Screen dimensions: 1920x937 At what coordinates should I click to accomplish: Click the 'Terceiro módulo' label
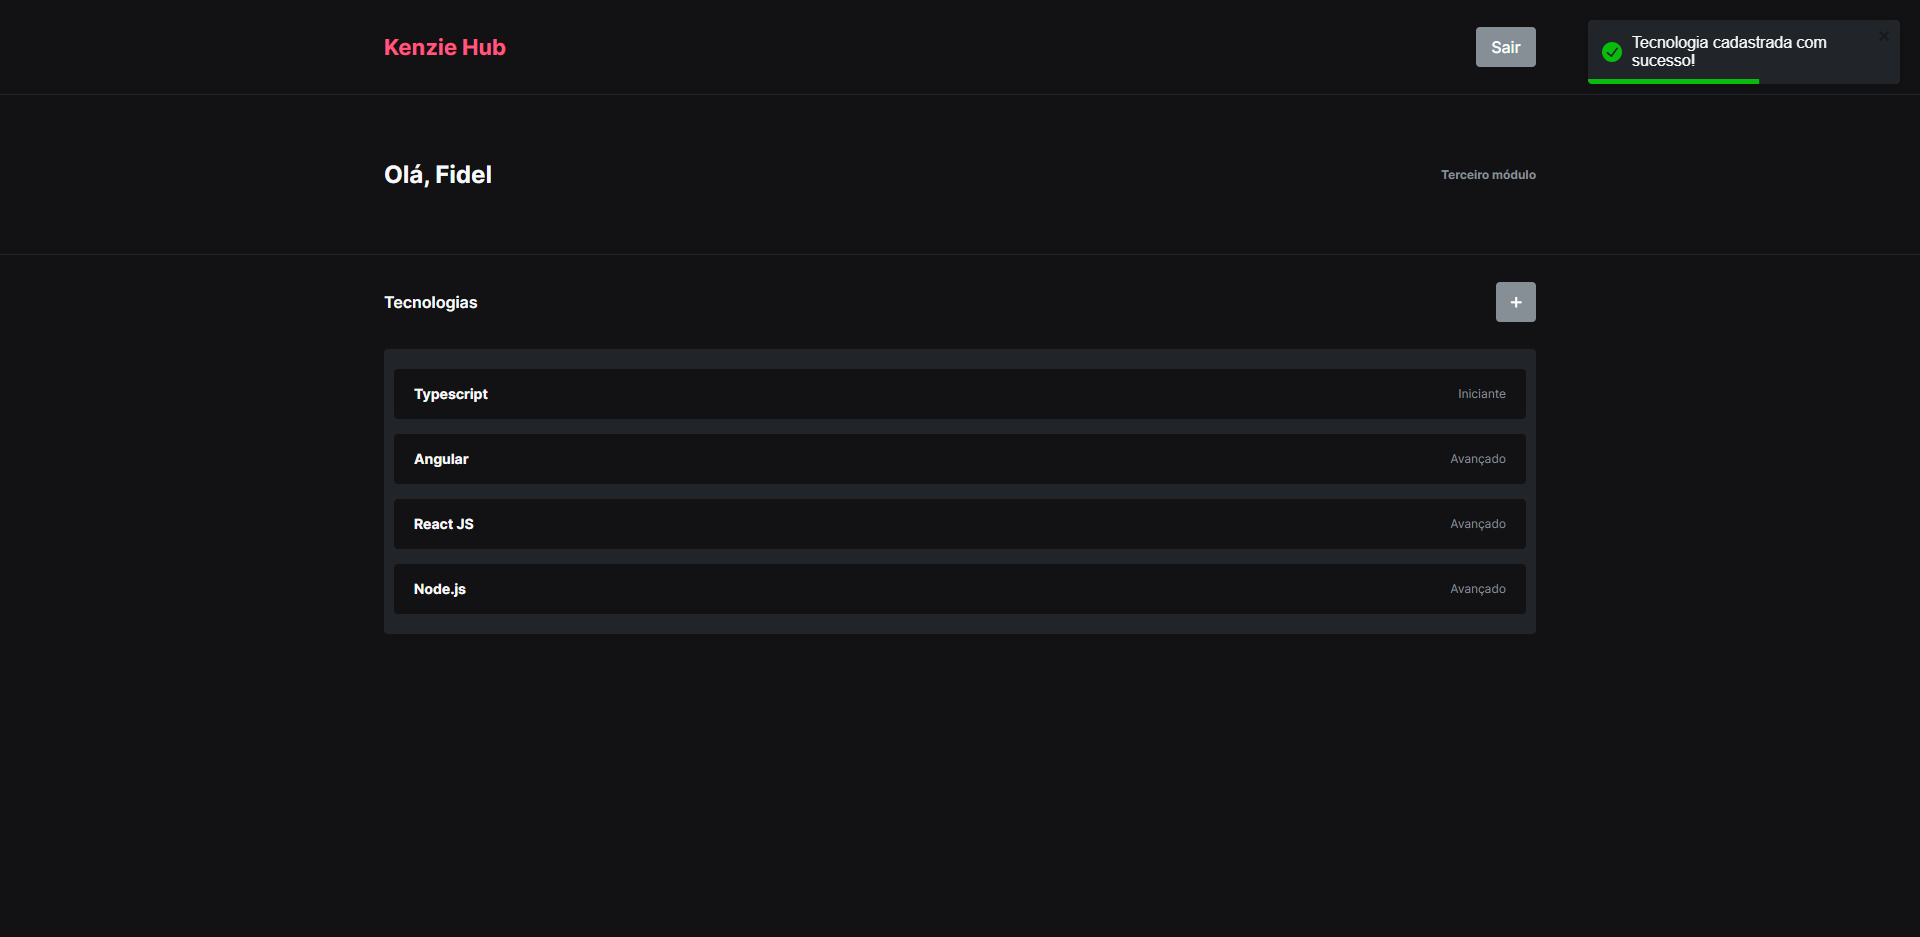(1488, 174)
